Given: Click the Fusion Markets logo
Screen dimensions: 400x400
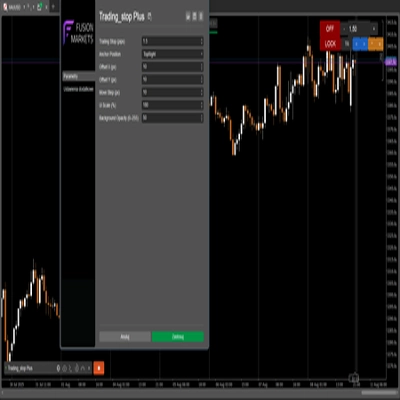Looking at the screenshot, I should pos(79,33).
